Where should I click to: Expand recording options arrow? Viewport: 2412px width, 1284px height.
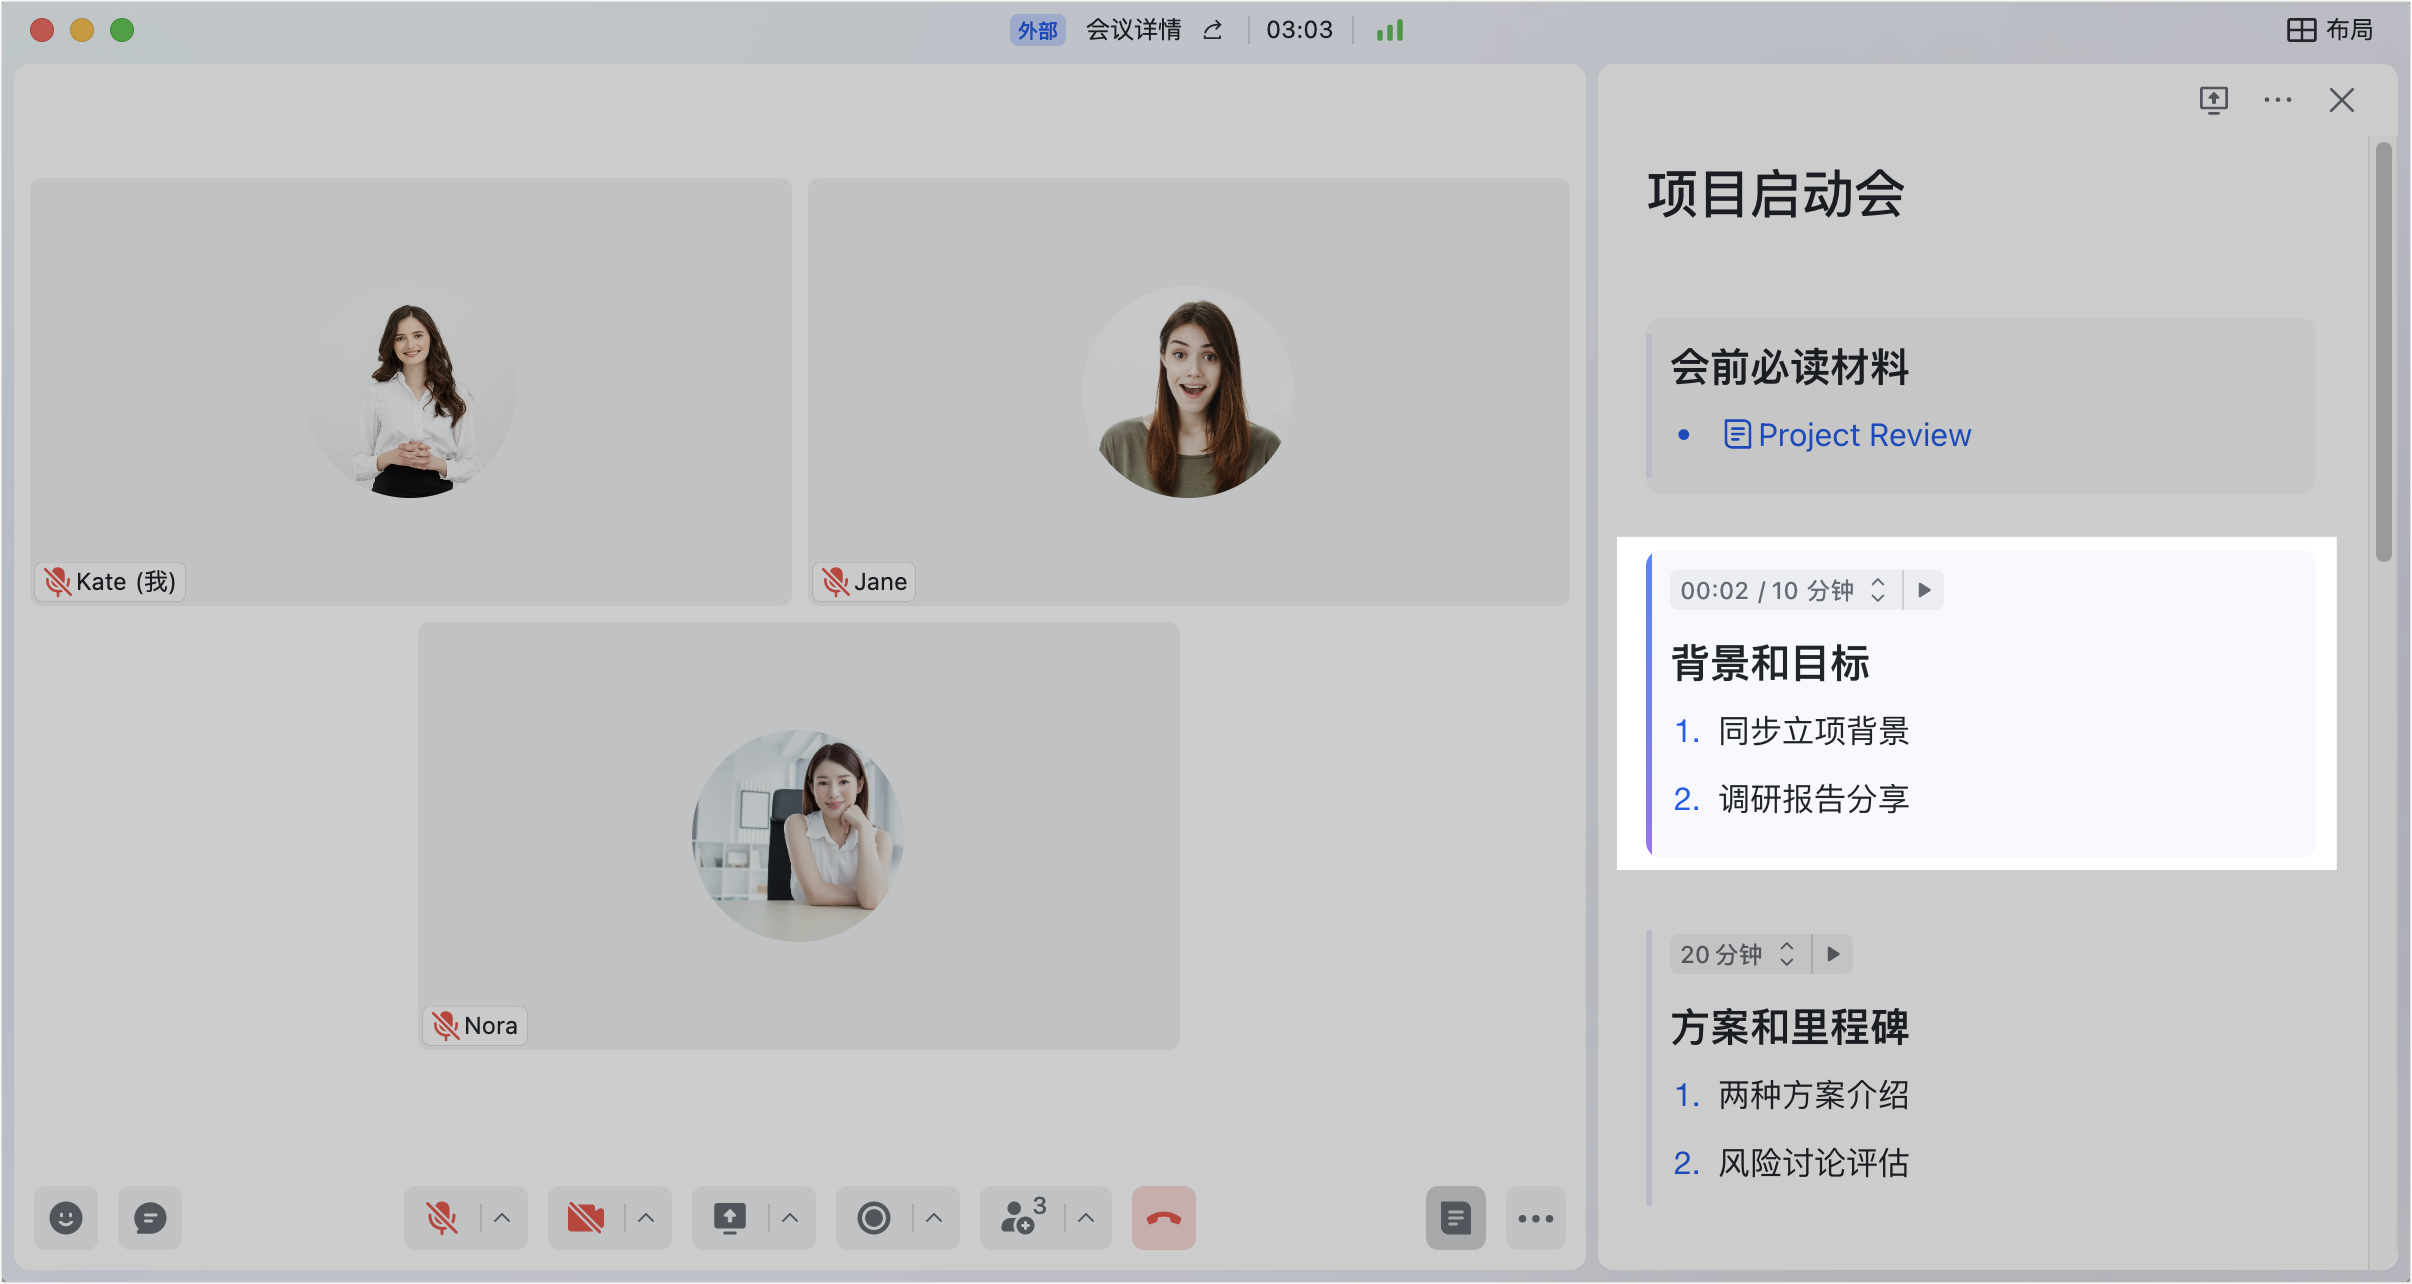tap(934, 1218)
